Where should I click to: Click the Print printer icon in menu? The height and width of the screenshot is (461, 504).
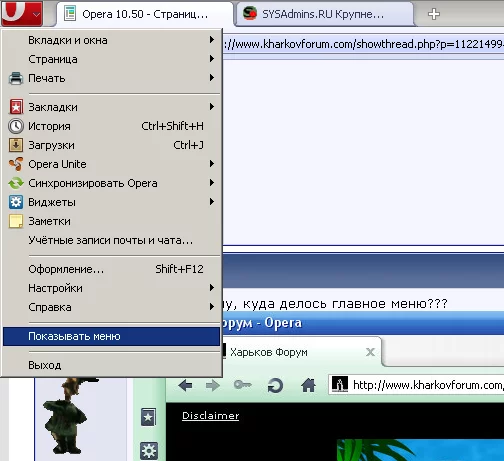(x=16, y=78)
